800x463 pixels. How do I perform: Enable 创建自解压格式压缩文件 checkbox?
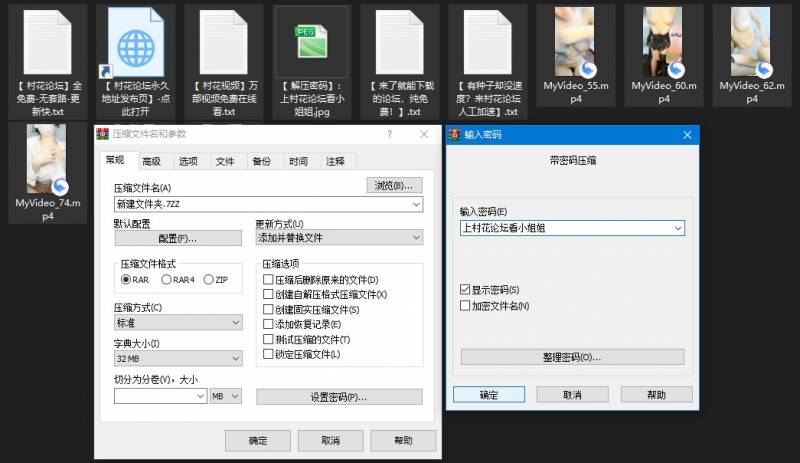pyautogui.click(x=268, y=294)
